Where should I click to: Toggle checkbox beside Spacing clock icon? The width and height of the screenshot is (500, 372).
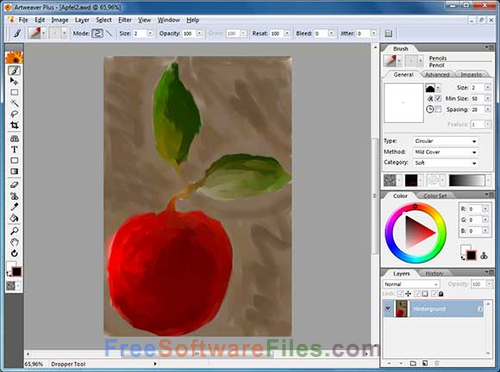pyautogui.click(x=438, y=109)
